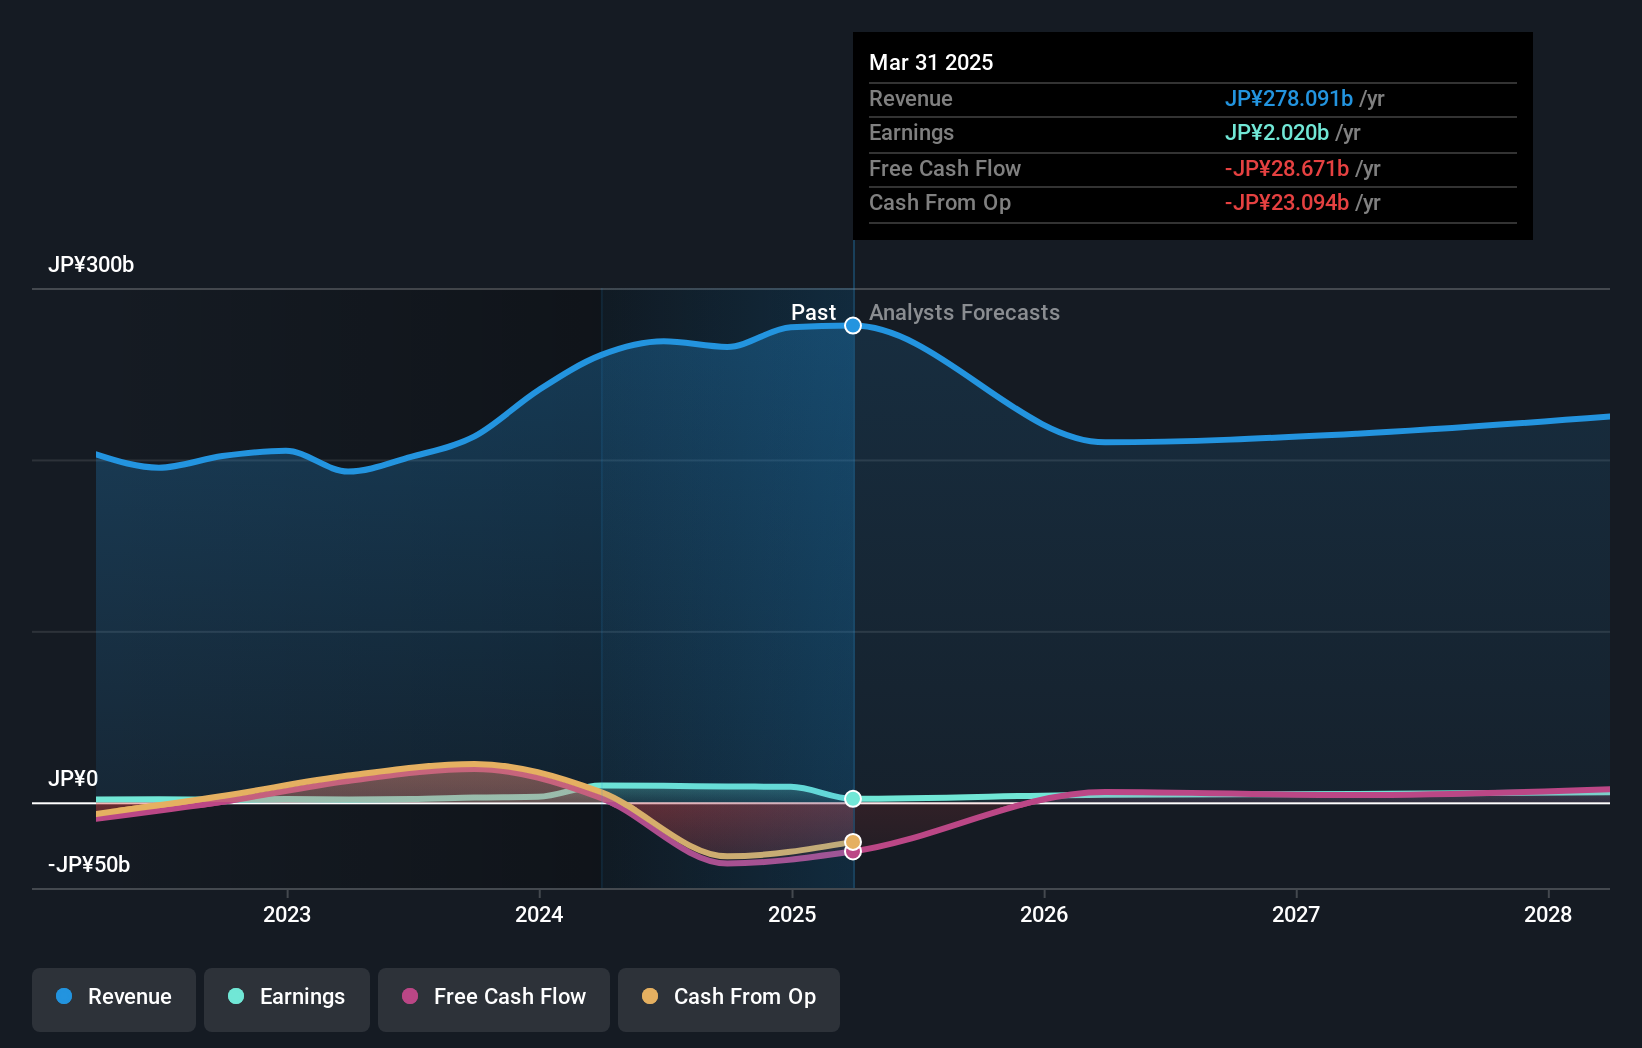Select the Cash From Op data point marker
This screenshot has height=1048, width=1642.
[x=853, y=842]
